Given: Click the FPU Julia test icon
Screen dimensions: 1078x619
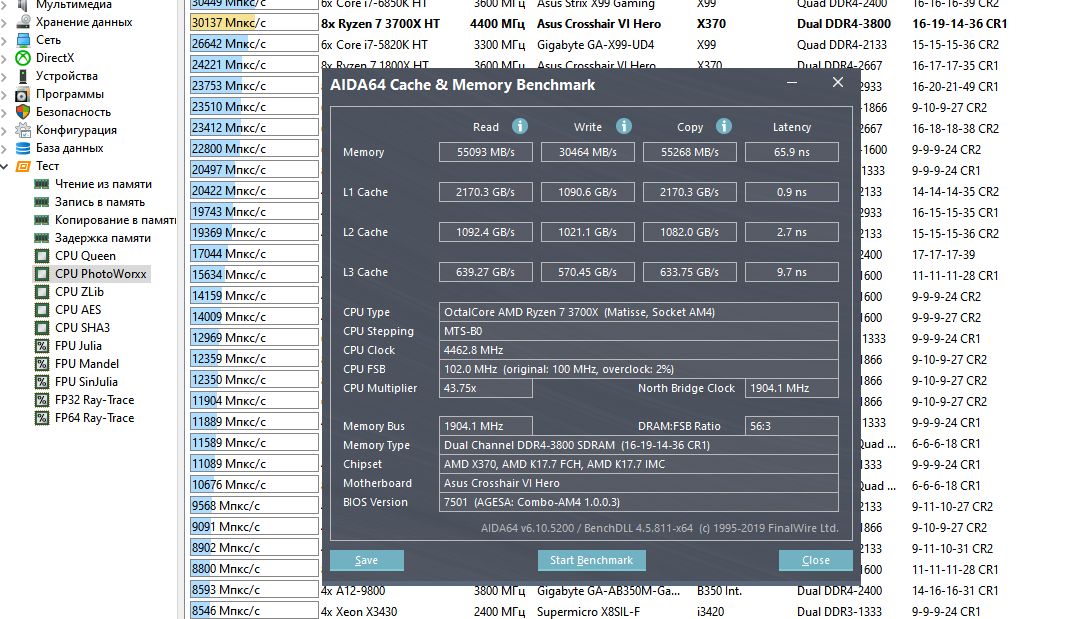Looking at the screenshot, I should click(42, 346).
